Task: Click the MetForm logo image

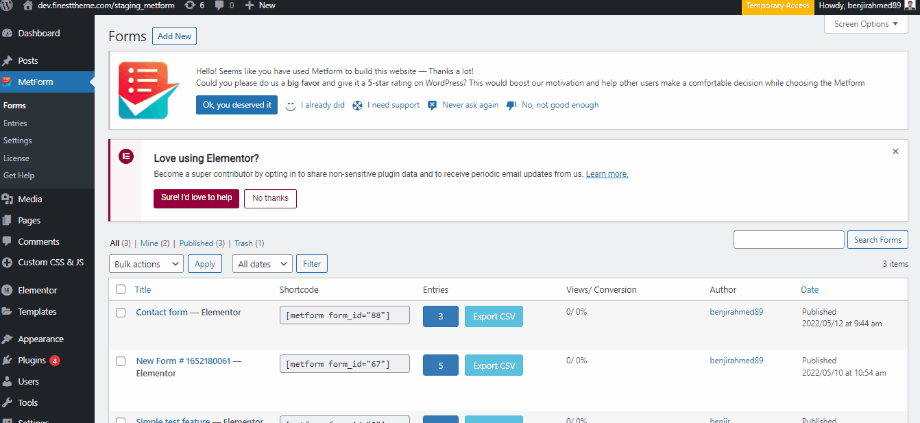Action: [148, 90]
